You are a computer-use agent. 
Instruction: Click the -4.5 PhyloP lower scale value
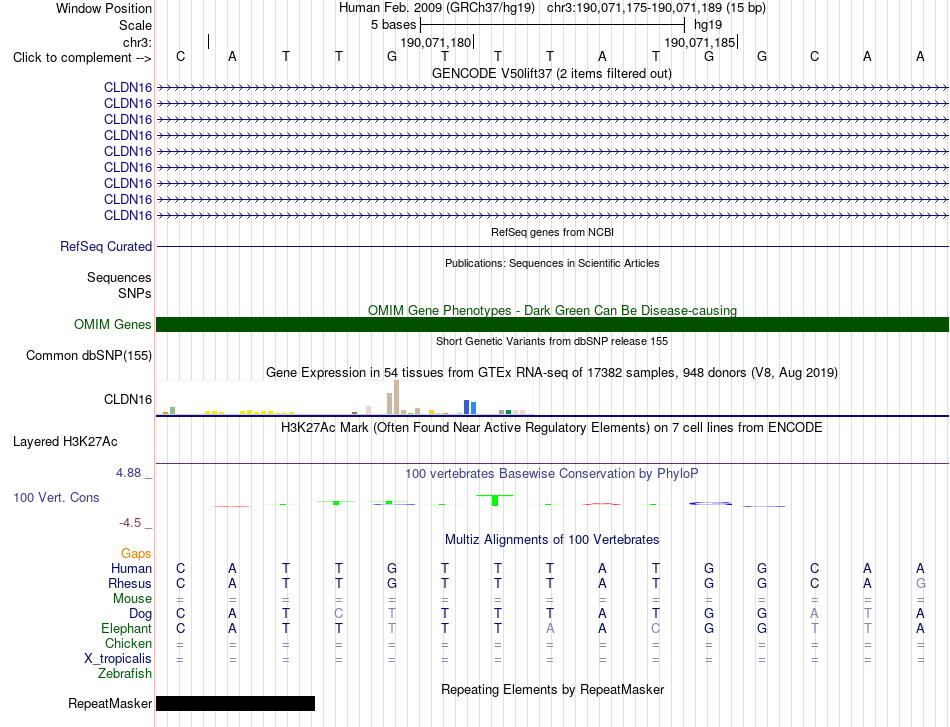130,523
